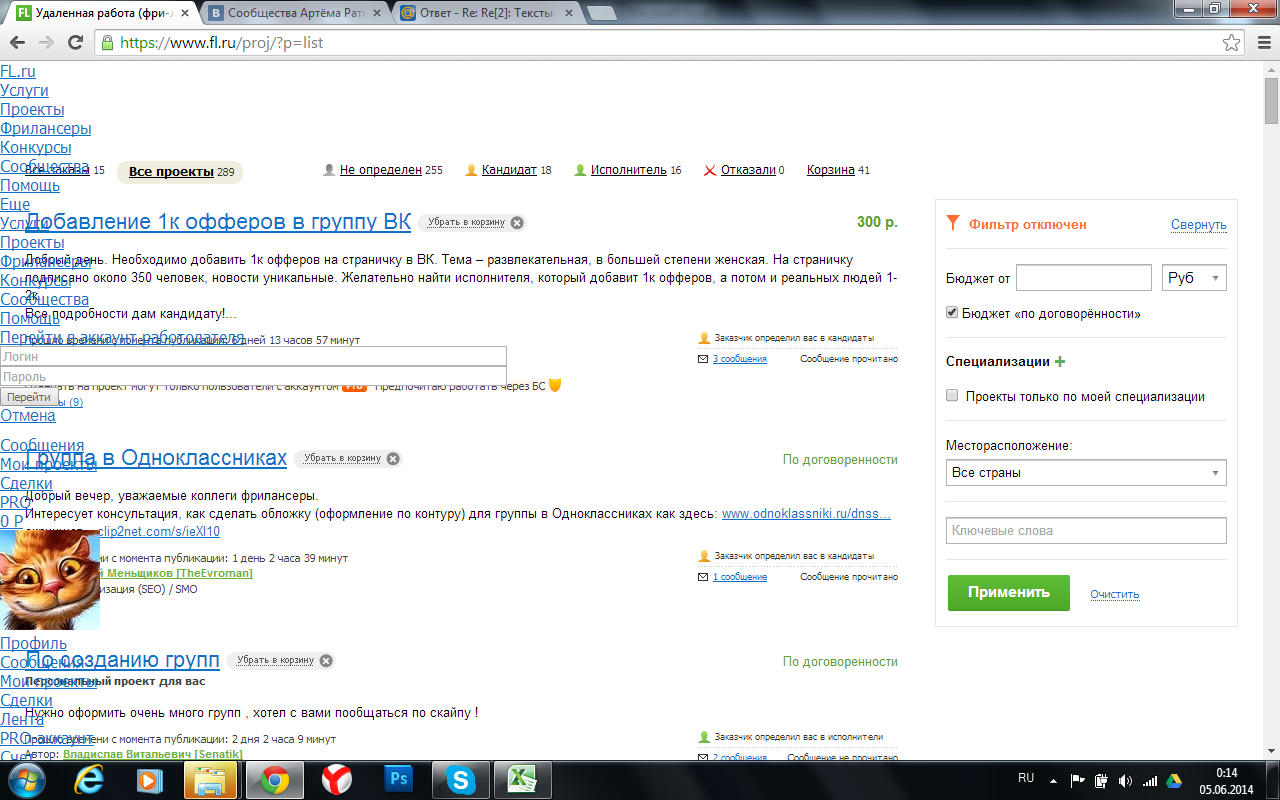Click the X beside Добавление 1к офферов

[x=517, y=222]
